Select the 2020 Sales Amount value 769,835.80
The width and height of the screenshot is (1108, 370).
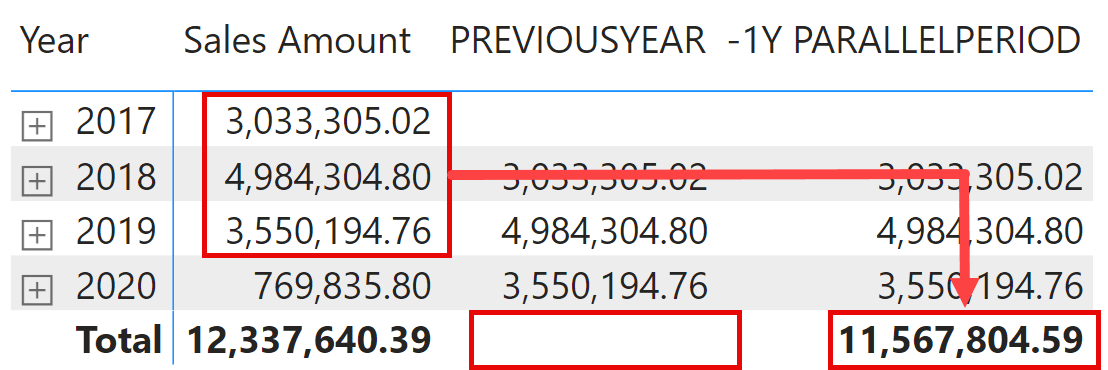click(x=342, y=286)
